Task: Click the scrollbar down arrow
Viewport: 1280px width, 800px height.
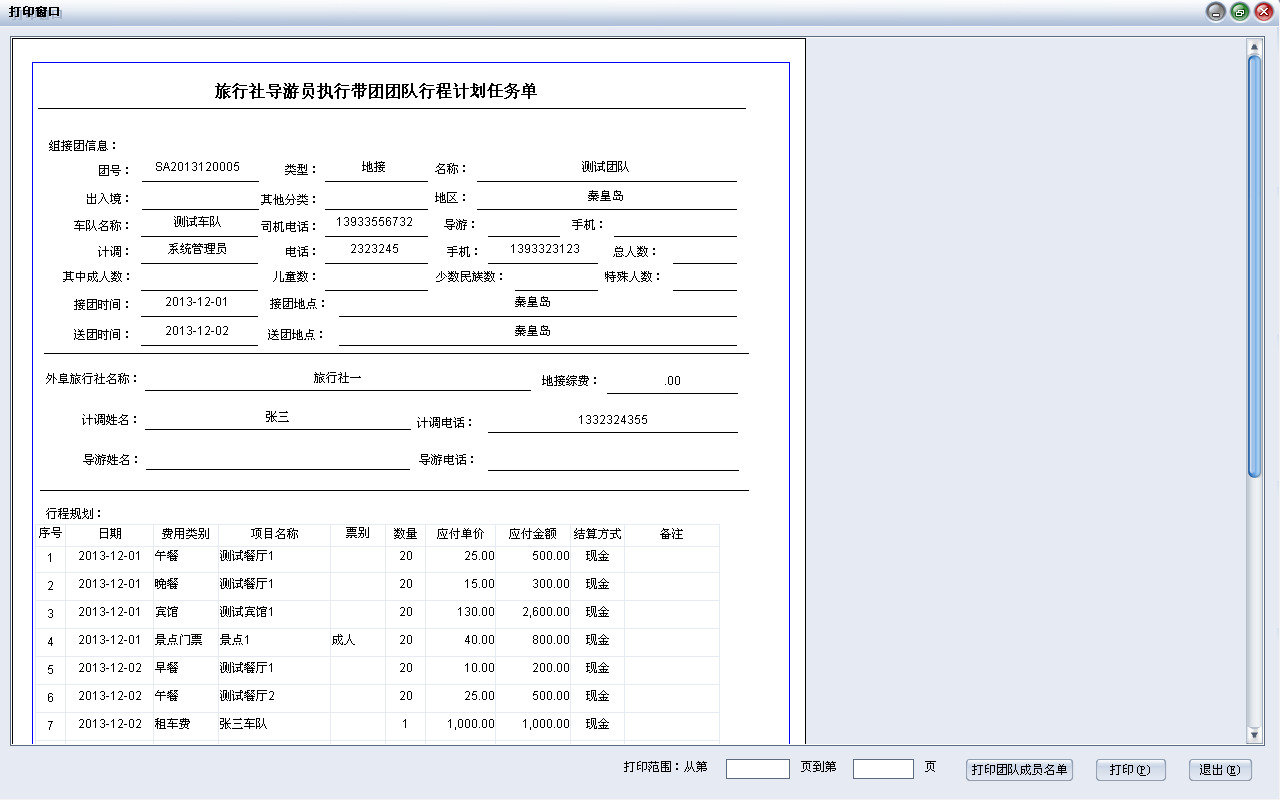Action: click(x=1255, y=735)
